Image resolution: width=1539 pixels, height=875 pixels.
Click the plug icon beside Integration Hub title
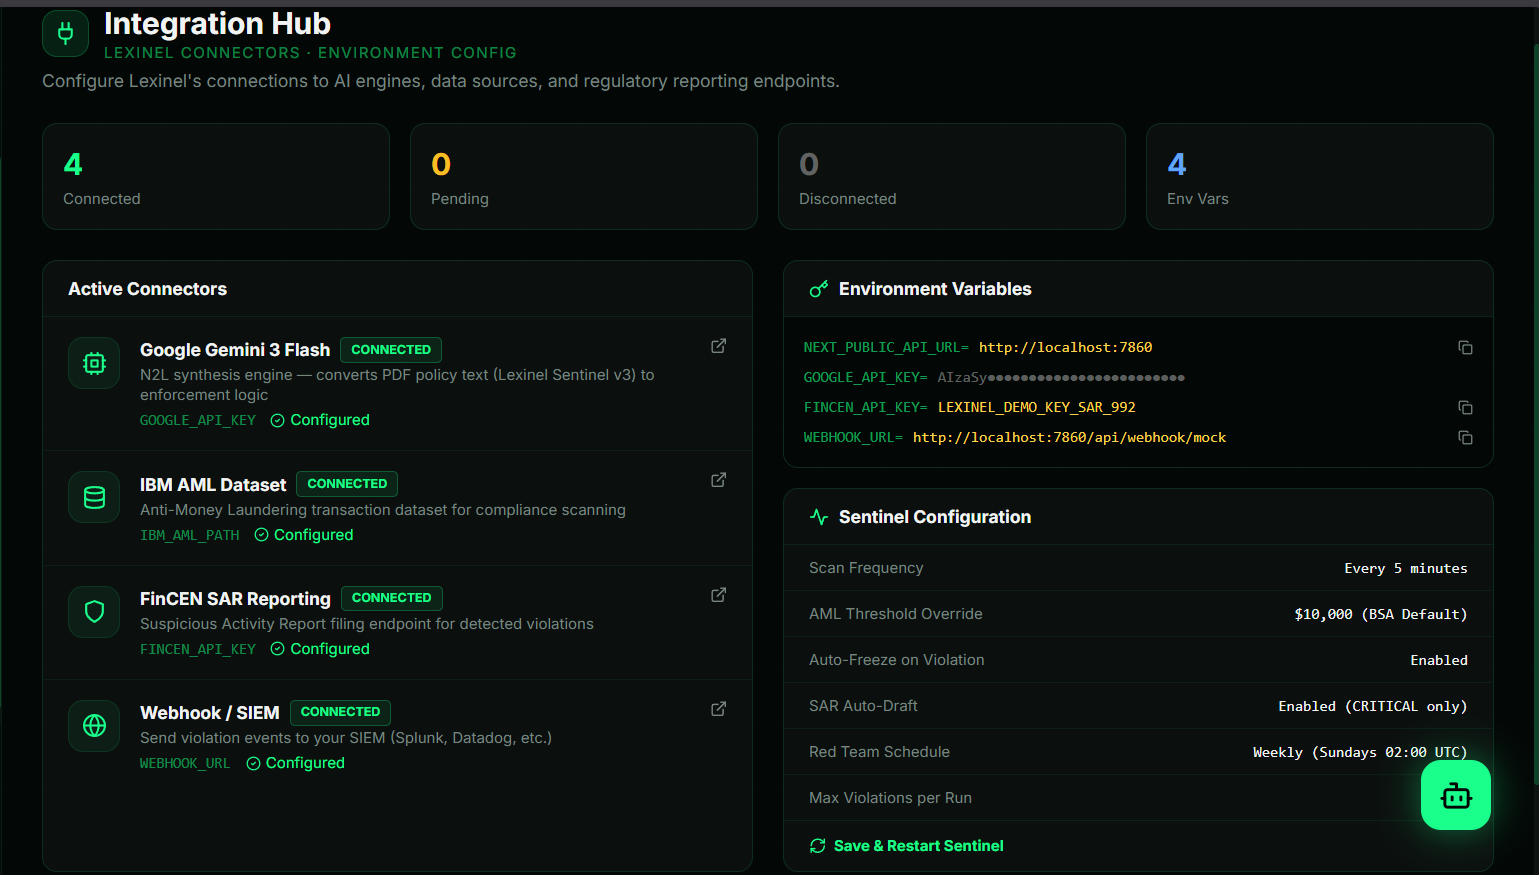coord(65,33)
